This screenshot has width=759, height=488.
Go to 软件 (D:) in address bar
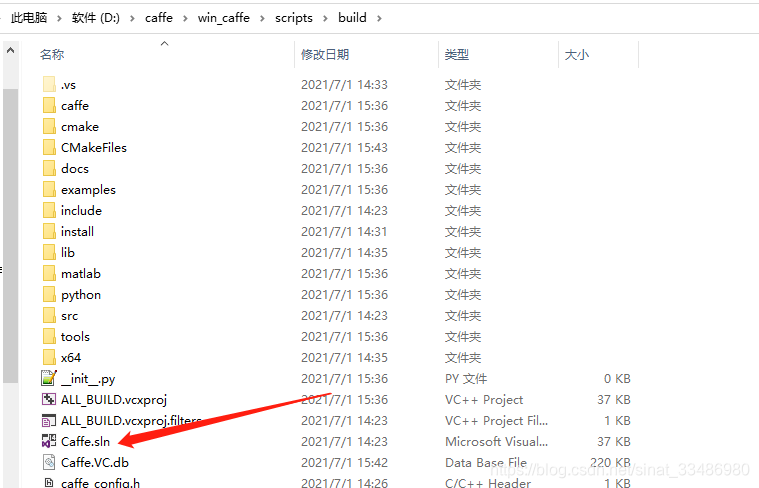[95, 18]
